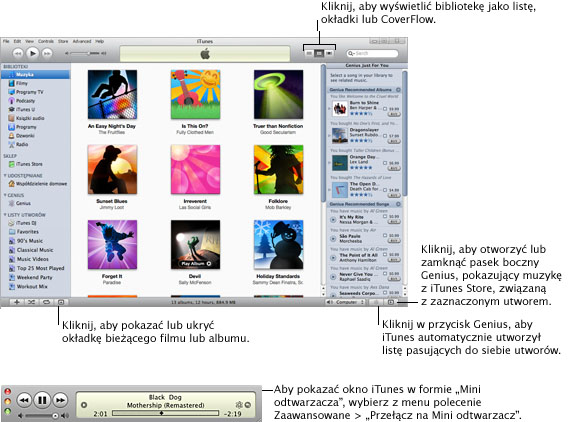The image size is (570, 422).
Task: Toggle repeat button in bottom bar
Action: [46, 302]
